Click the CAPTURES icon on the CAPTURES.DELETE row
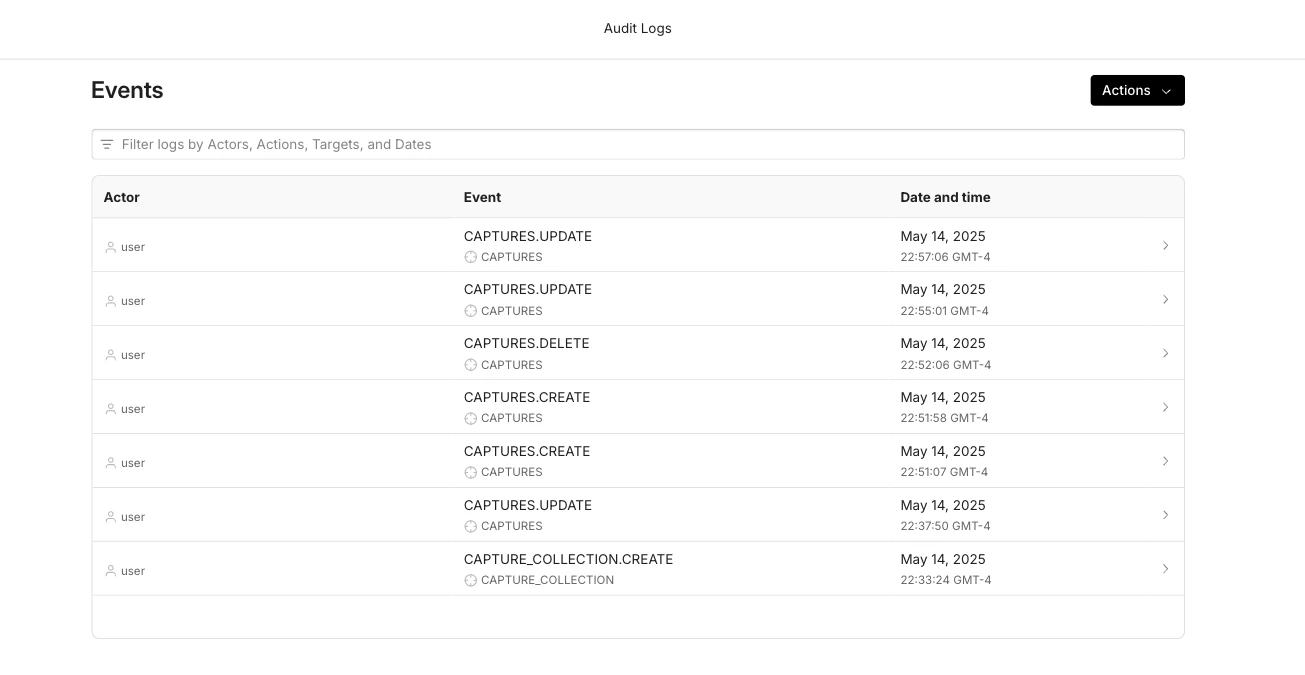1305x675 pixels. pyautogui.click(x=469, y=365)
